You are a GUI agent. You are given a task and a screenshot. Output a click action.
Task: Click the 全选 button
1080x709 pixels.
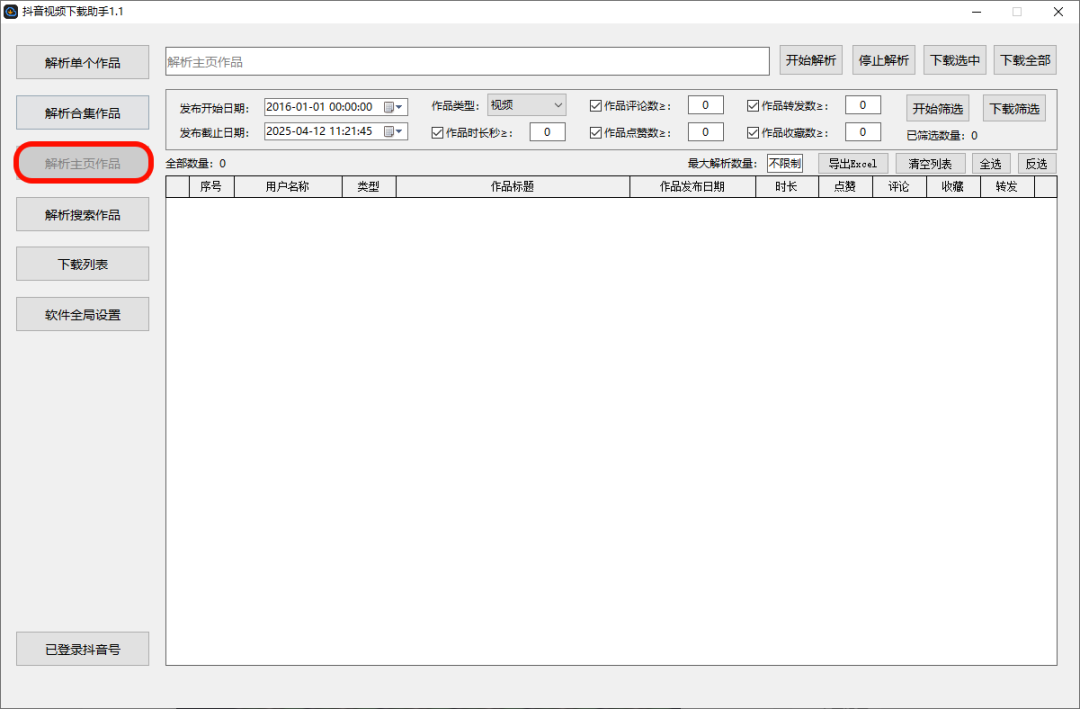(990, 163)
